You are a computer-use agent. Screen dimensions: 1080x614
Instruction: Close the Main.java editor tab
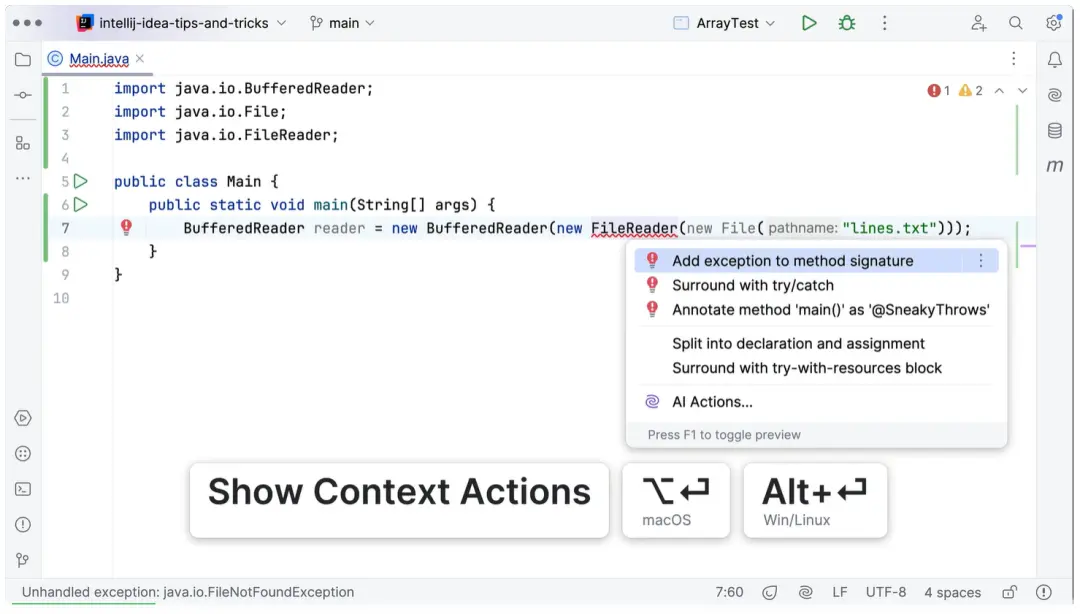[140, 59]
